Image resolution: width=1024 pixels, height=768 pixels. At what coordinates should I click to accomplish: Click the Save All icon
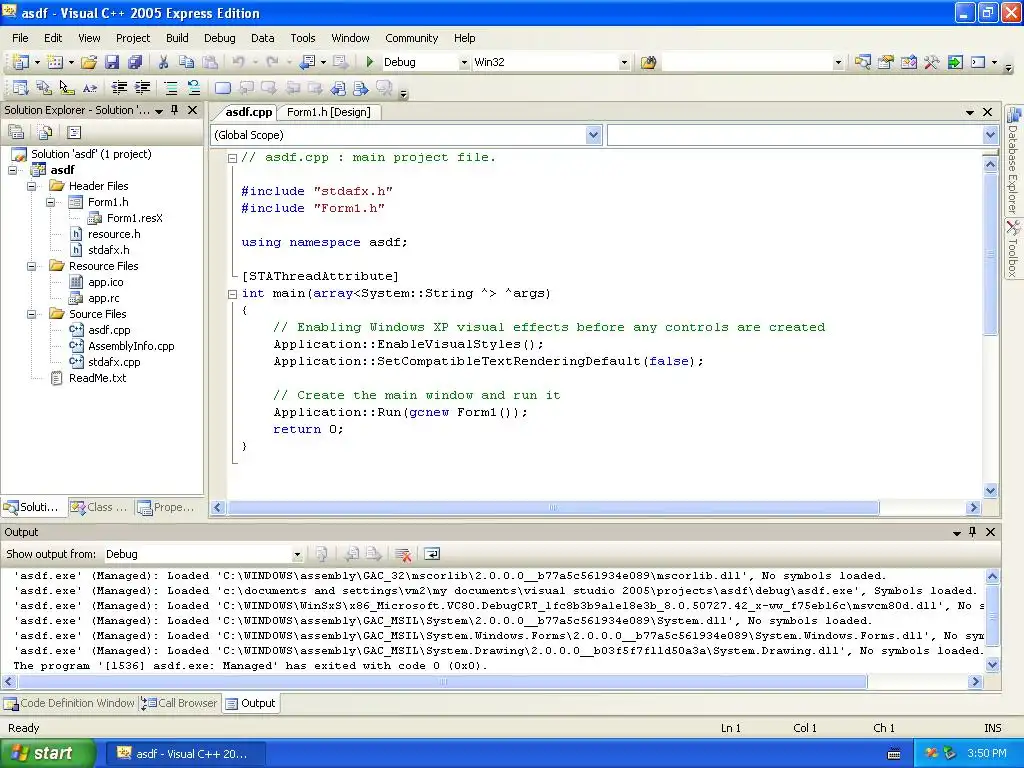pos(135,62)
